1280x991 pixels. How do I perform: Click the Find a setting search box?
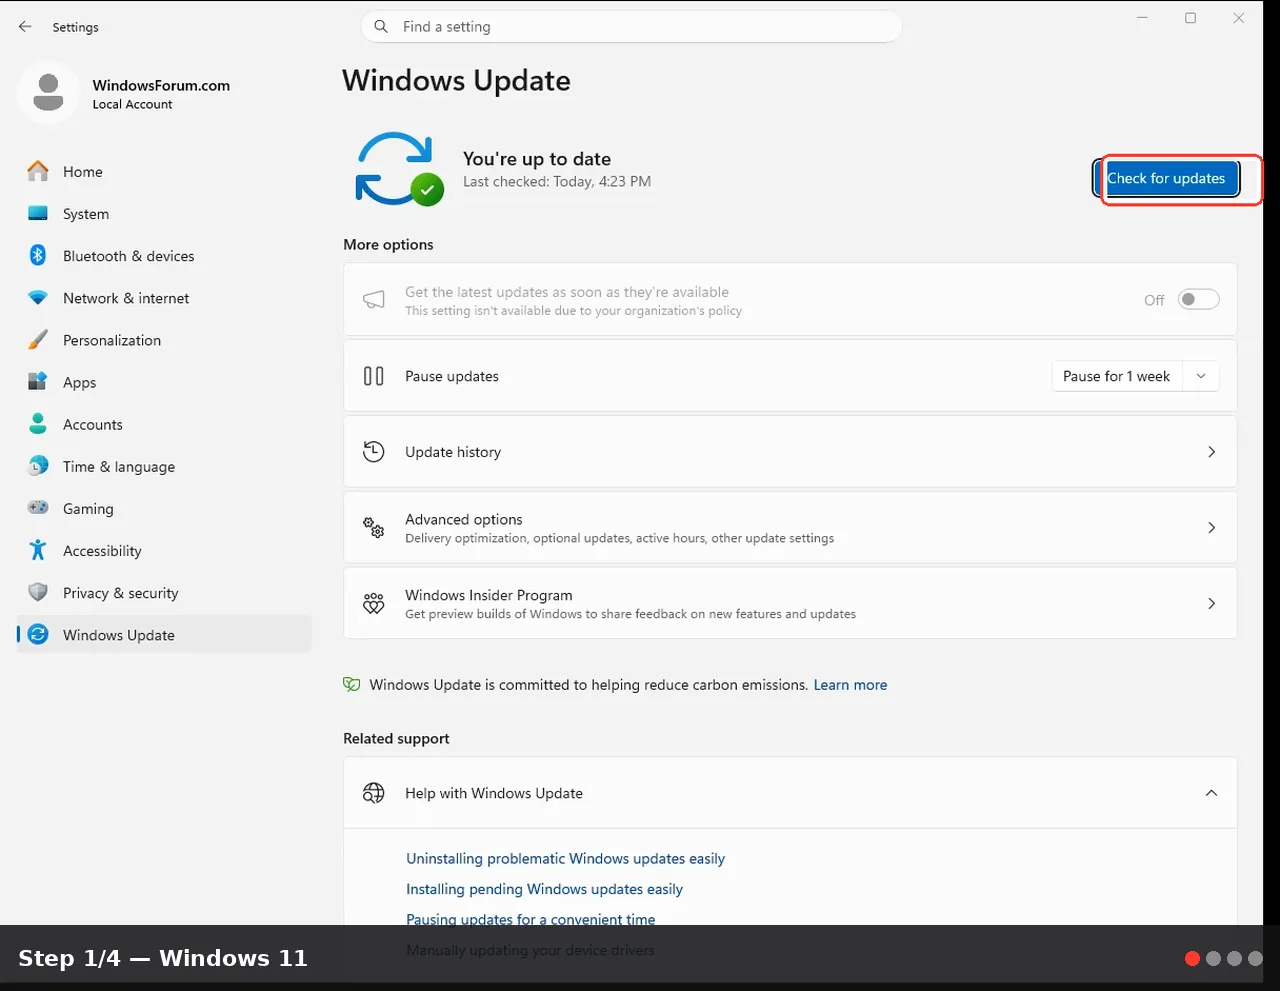pos(631,27)
